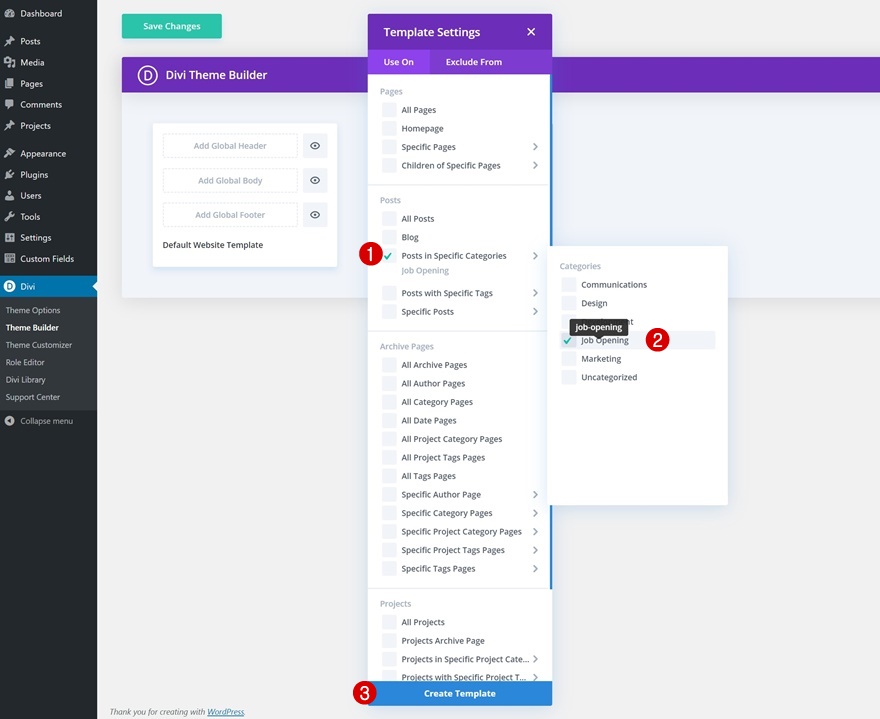Check the Design category checkbox

(x=569, y=303)
